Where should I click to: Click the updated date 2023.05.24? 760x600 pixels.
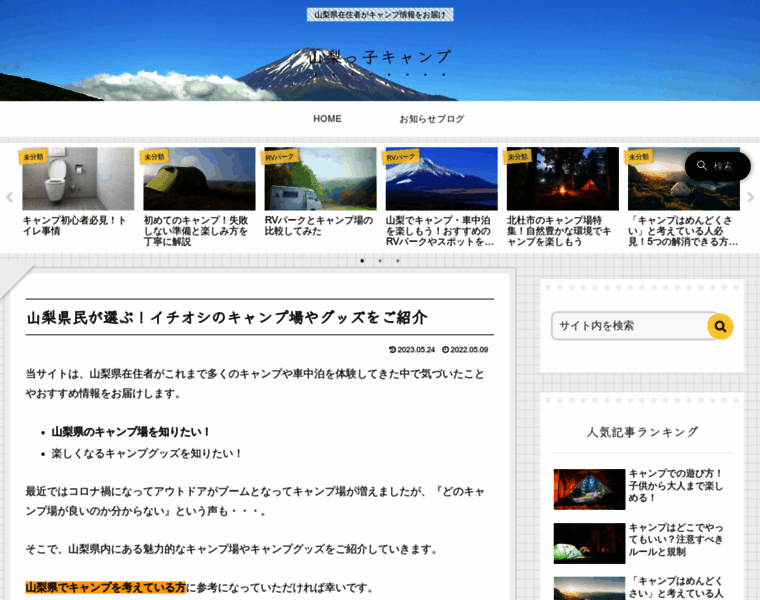(x=412, y=350)
